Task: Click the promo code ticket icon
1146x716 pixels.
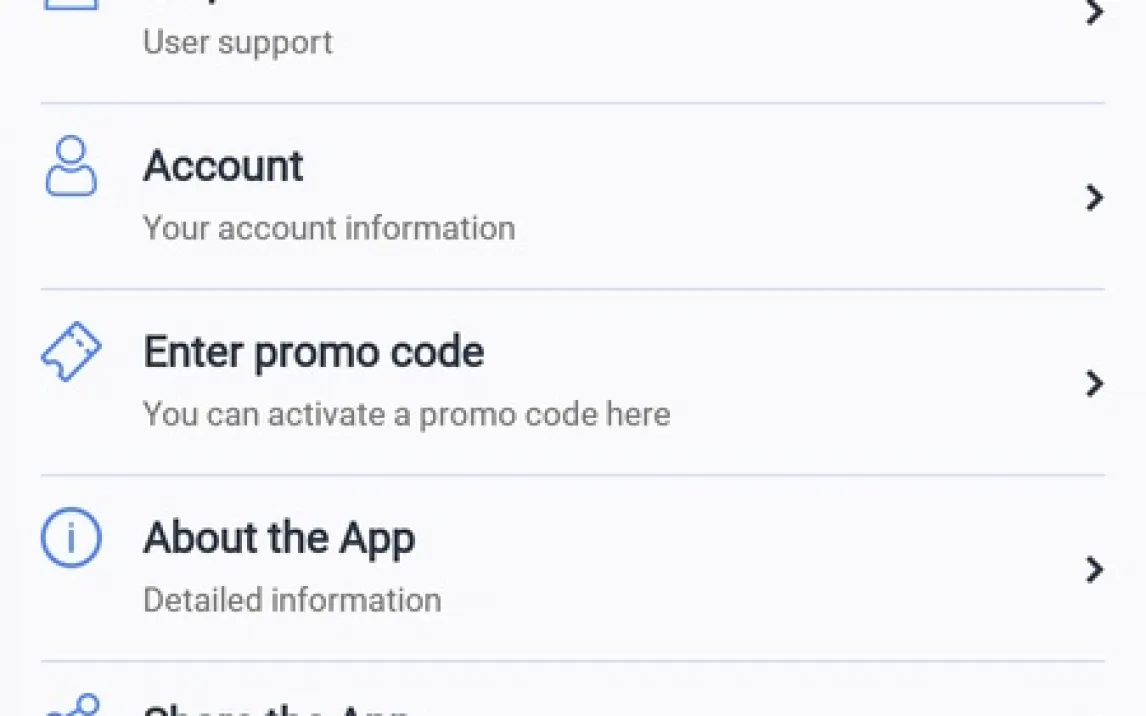Action: [71, 353]
